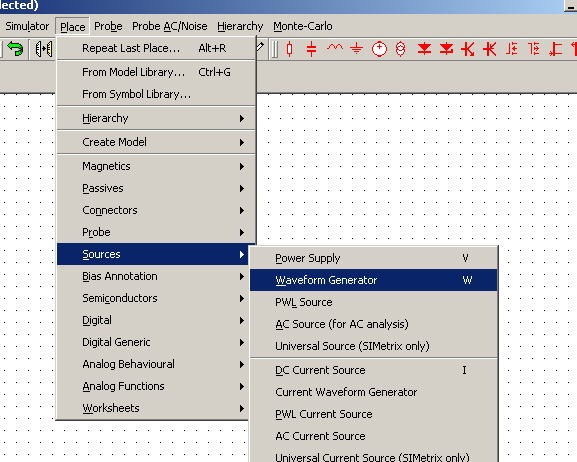Select the diode symbol in toolbar
Viewport: 577px width, 462px height.
tap(424, 49)
